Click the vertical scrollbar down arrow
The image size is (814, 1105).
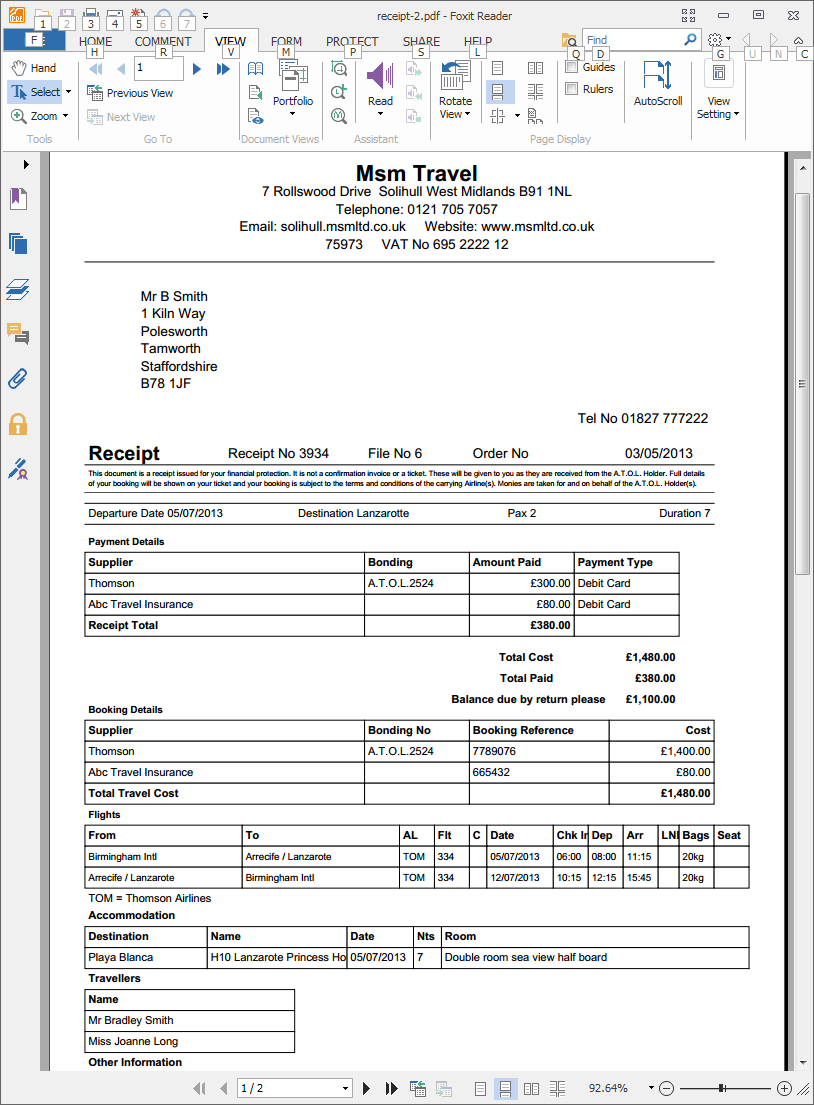tap(802, 1063)
